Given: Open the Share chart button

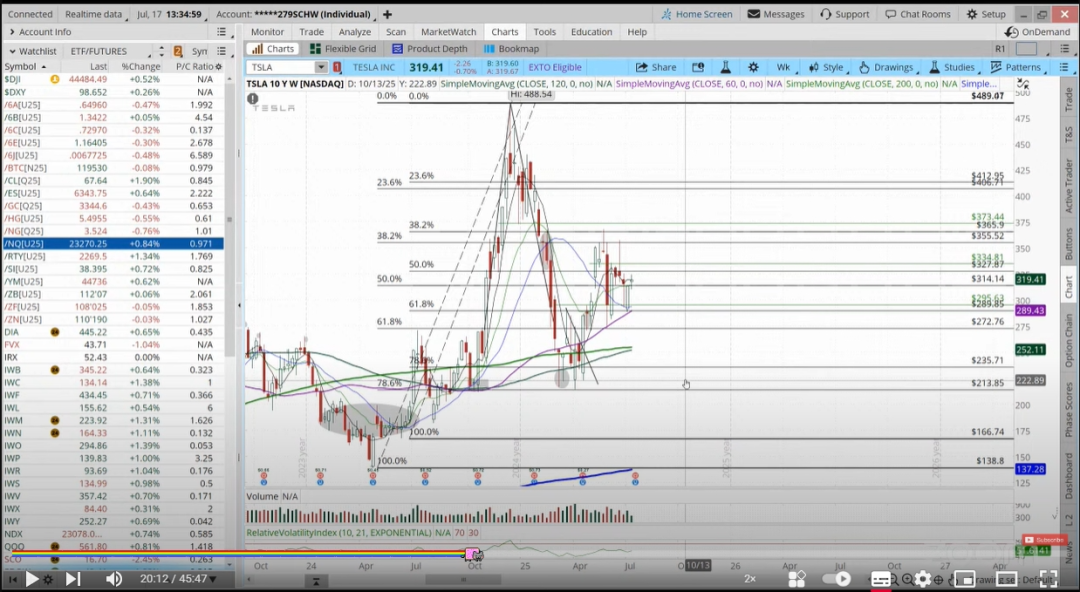Looking at the screenshot, I should pos(656,67).
